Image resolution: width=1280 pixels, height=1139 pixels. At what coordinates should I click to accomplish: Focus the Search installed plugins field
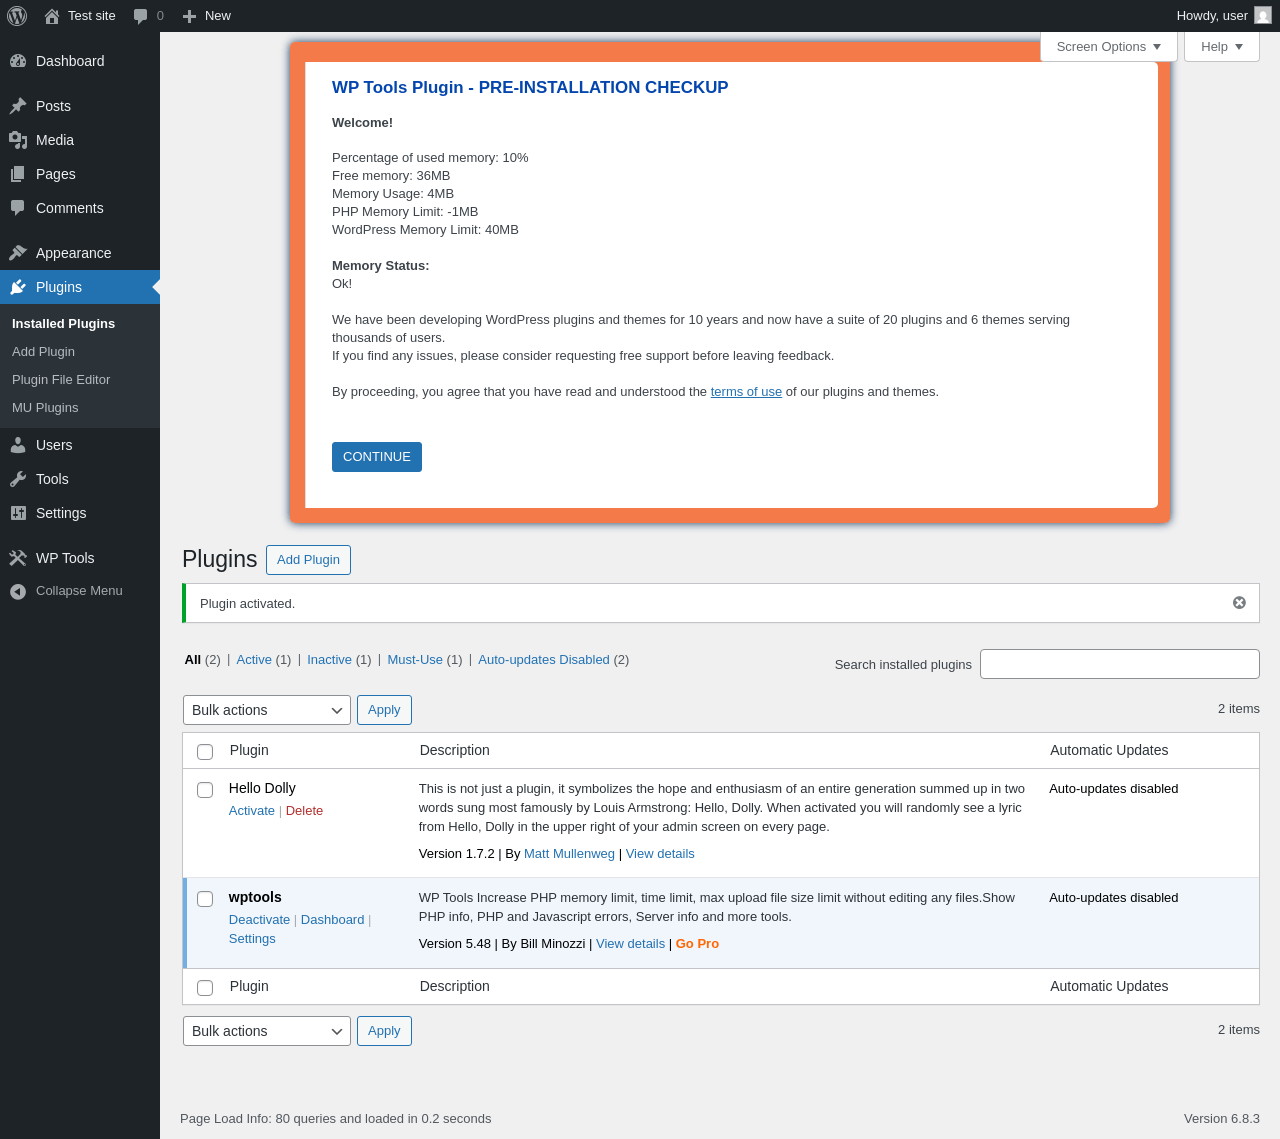click(x=1120, y=664)
